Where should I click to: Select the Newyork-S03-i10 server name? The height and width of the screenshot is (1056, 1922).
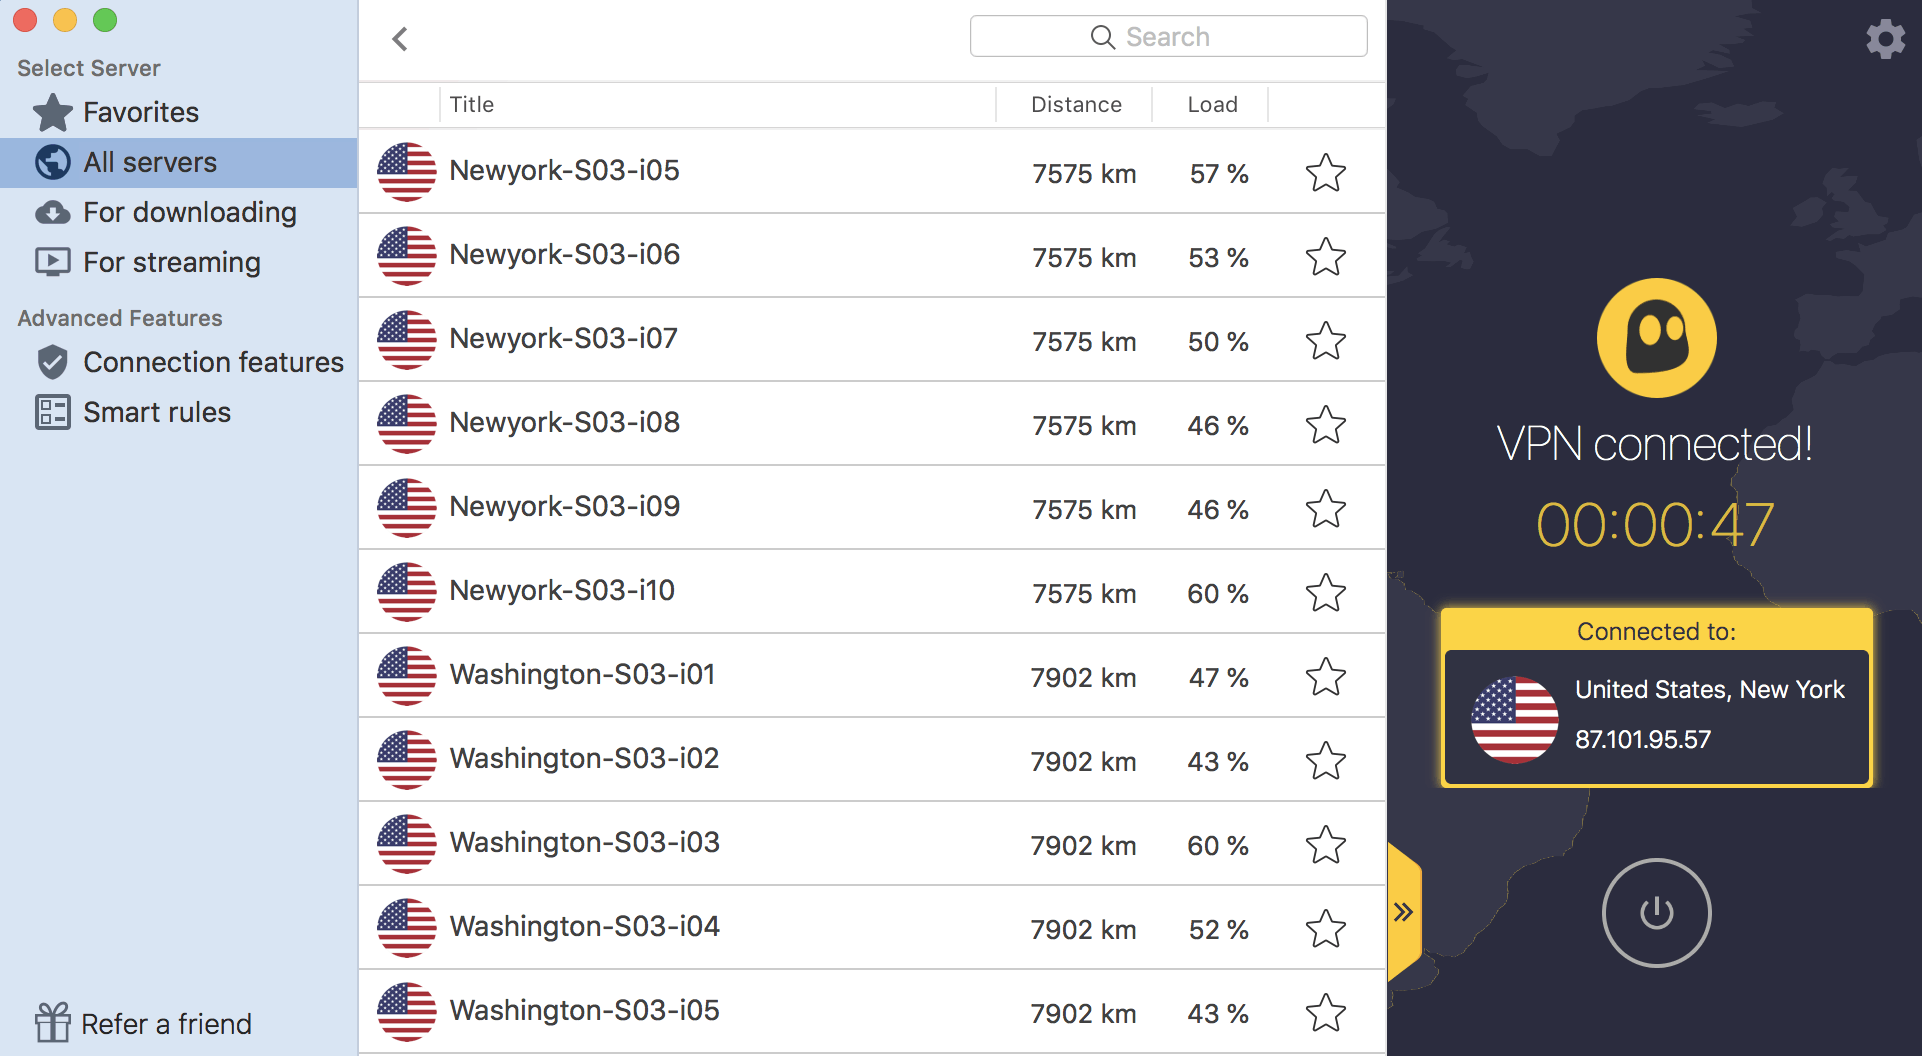tap(562, 591)
